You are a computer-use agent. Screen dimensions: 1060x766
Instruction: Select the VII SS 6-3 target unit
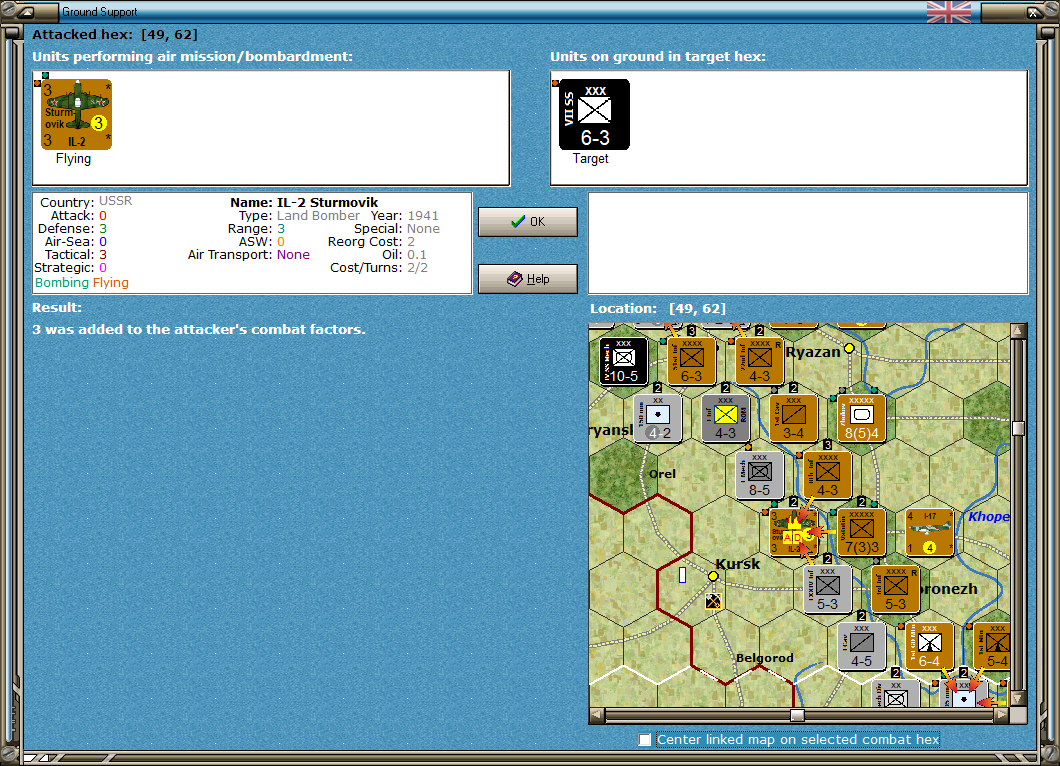[x=594, y=114]
